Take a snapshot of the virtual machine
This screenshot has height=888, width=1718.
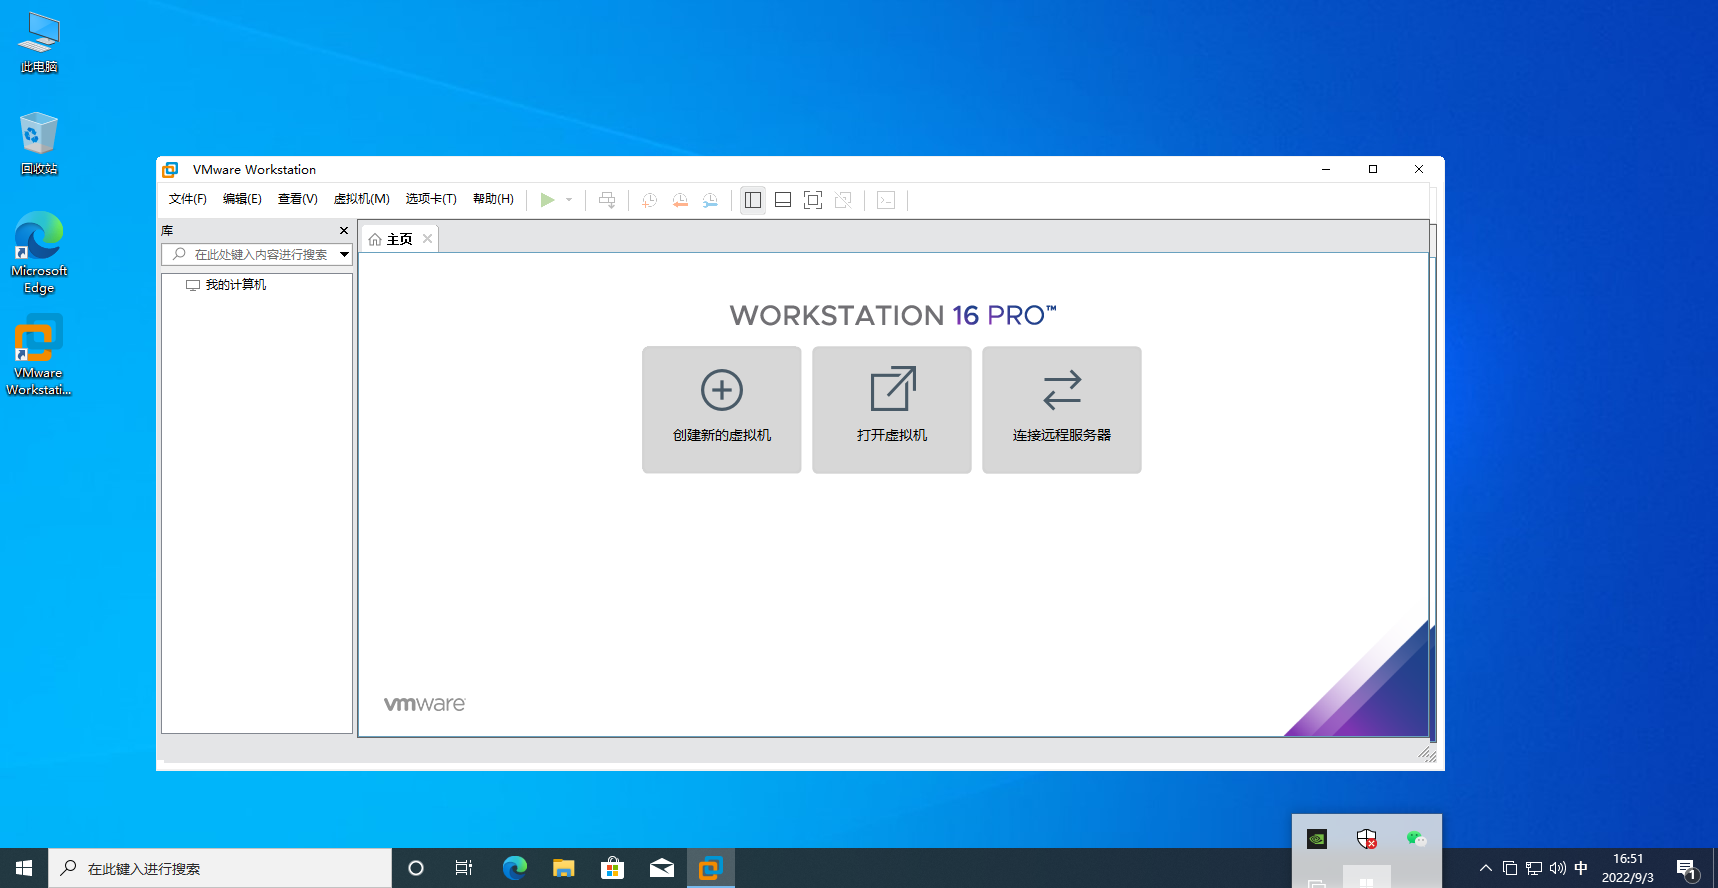point(649,200)
